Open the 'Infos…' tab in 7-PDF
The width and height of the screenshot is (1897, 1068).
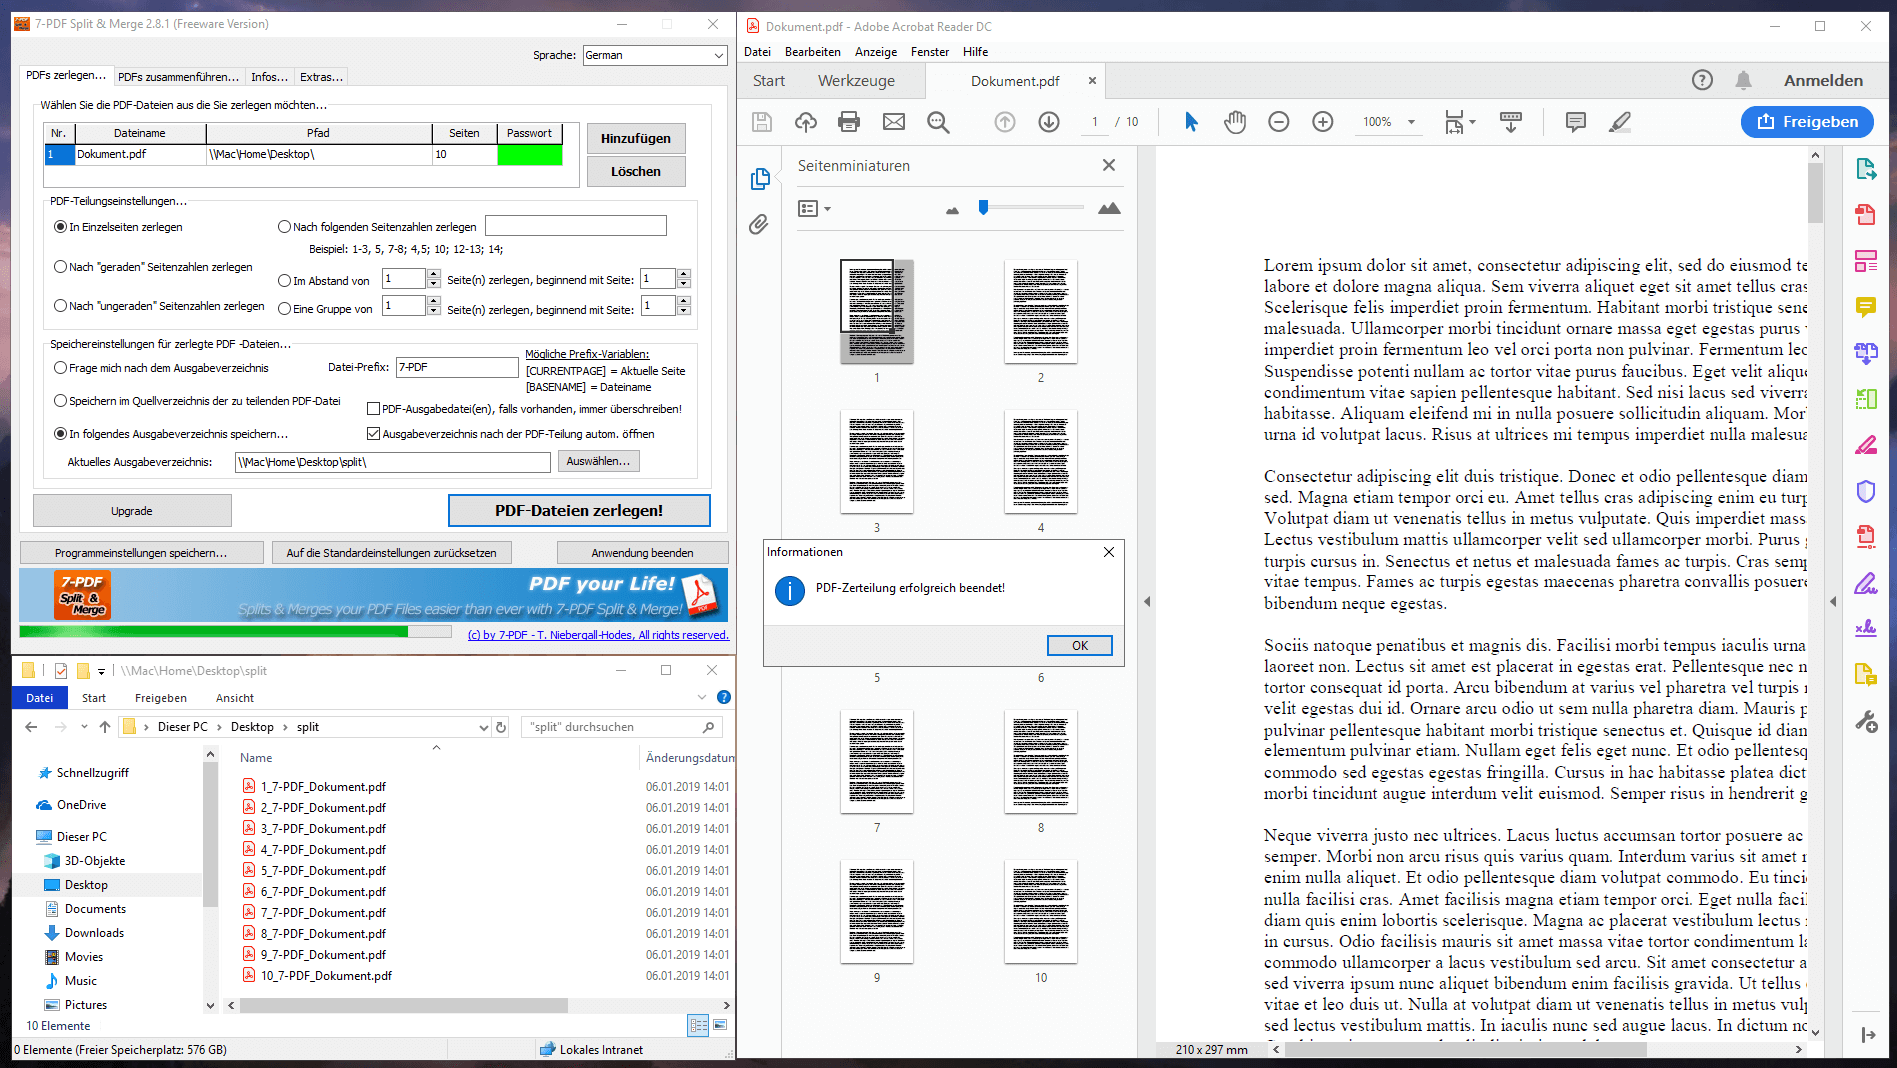click(x=269, y=77)
